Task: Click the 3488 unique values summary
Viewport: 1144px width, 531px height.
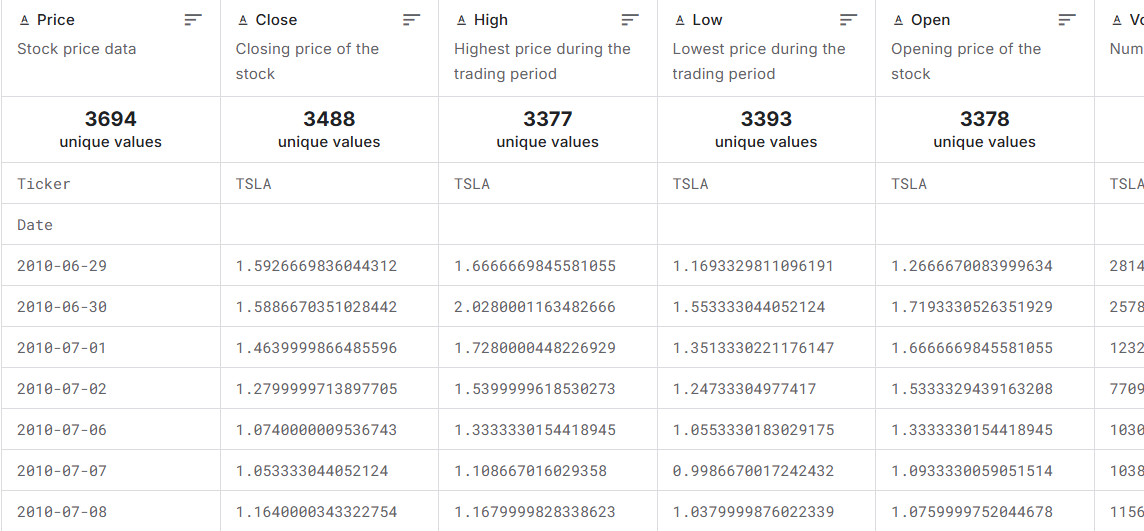Action: point(329,129)
